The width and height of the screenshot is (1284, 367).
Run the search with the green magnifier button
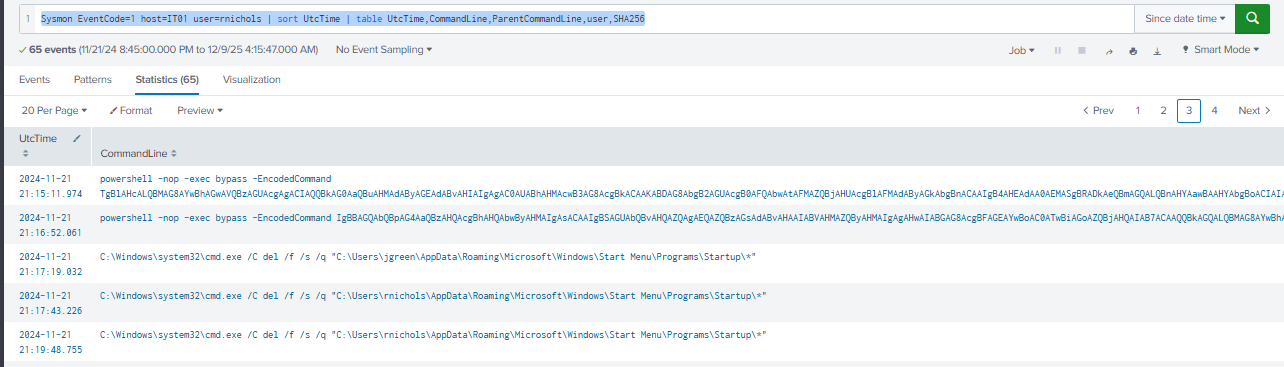point(1251,19)
